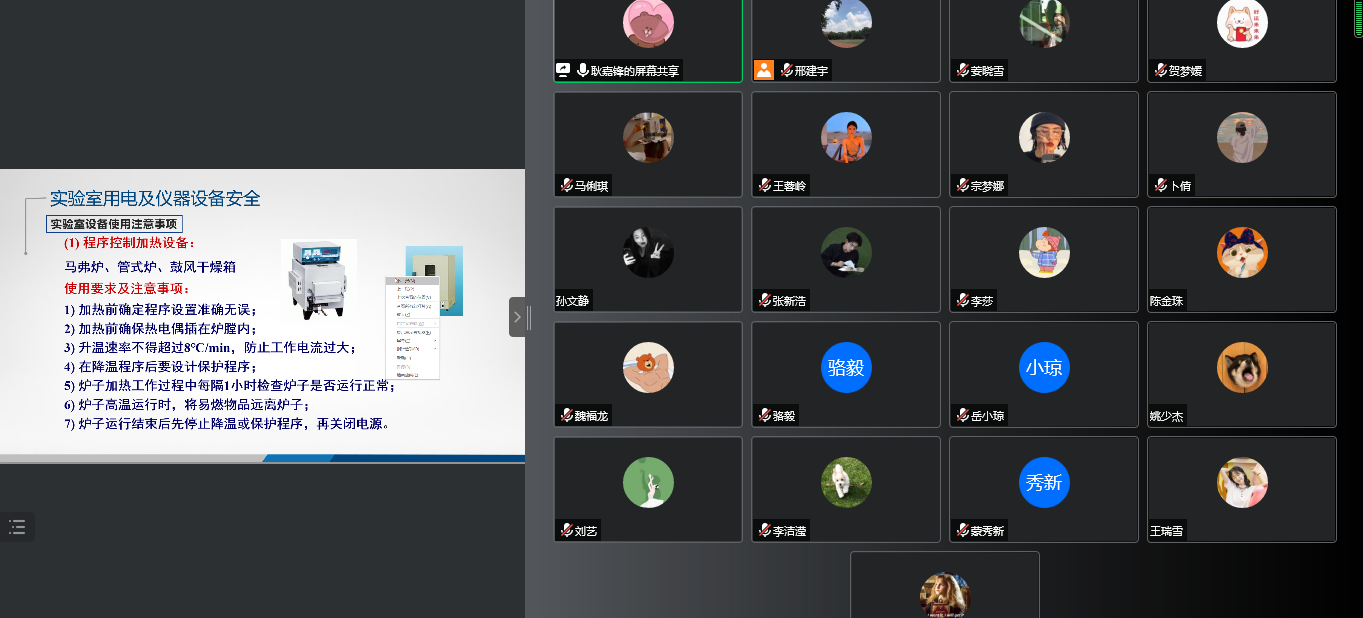
Task: Toggle the muted microphone icon for 姜晓雪
Action: point(962,71)
